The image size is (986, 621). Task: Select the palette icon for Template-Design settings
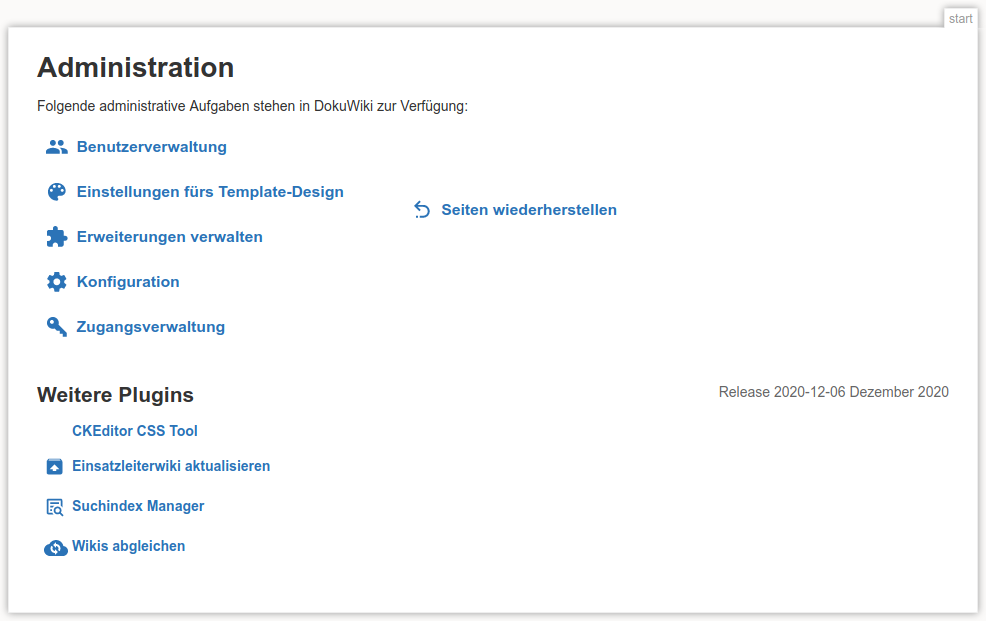[x=57, y=191]
